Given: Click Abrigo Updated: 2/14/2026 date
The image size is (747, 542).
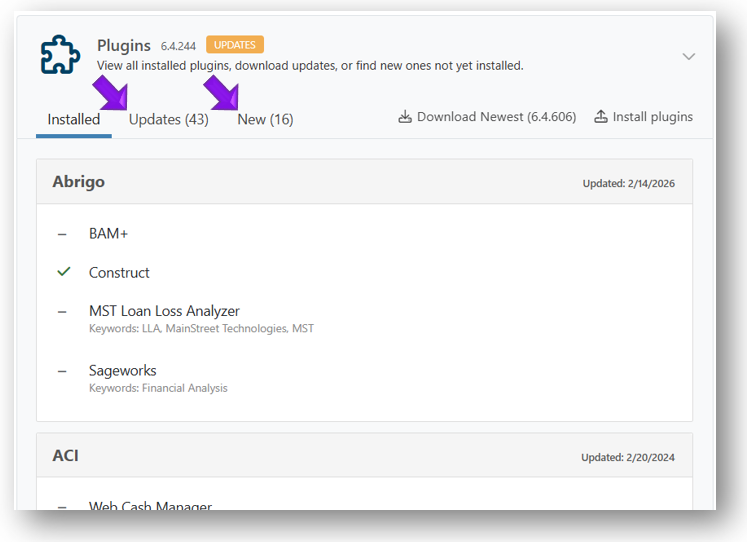Looking at the screenshot, I should [628, 183].
